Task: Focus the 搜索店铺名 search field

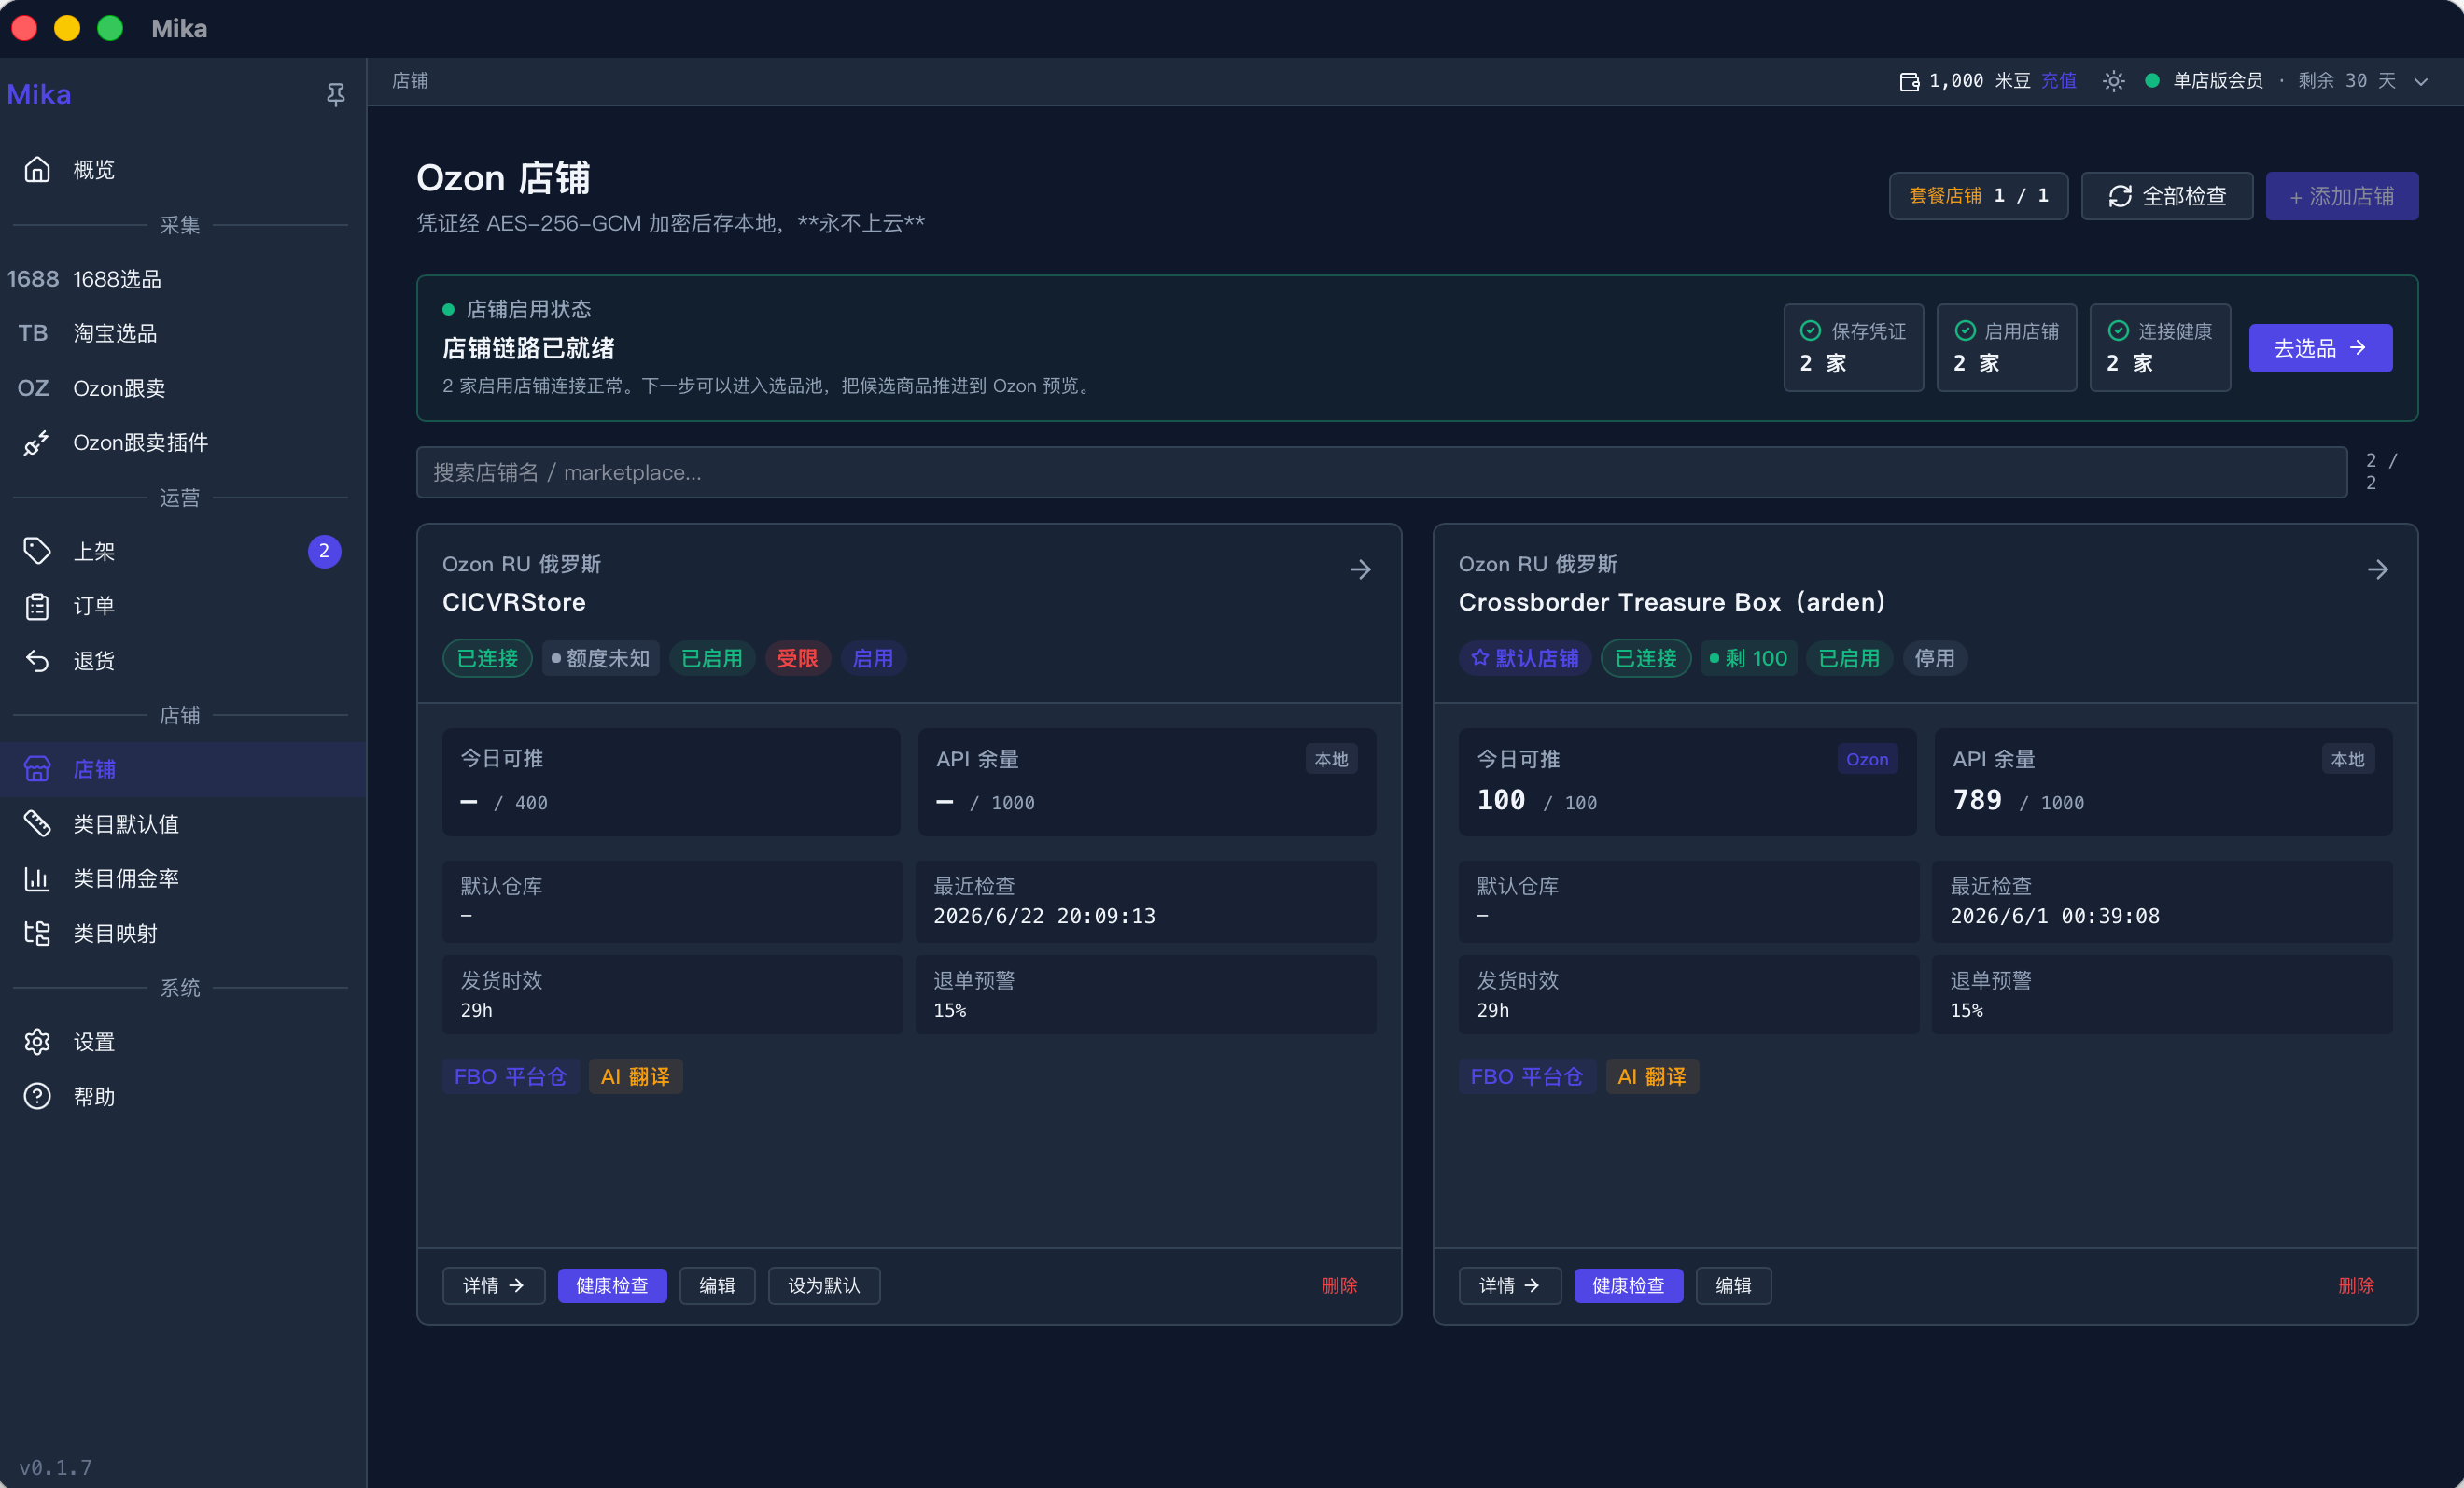Action: (x=1381, y=472)
